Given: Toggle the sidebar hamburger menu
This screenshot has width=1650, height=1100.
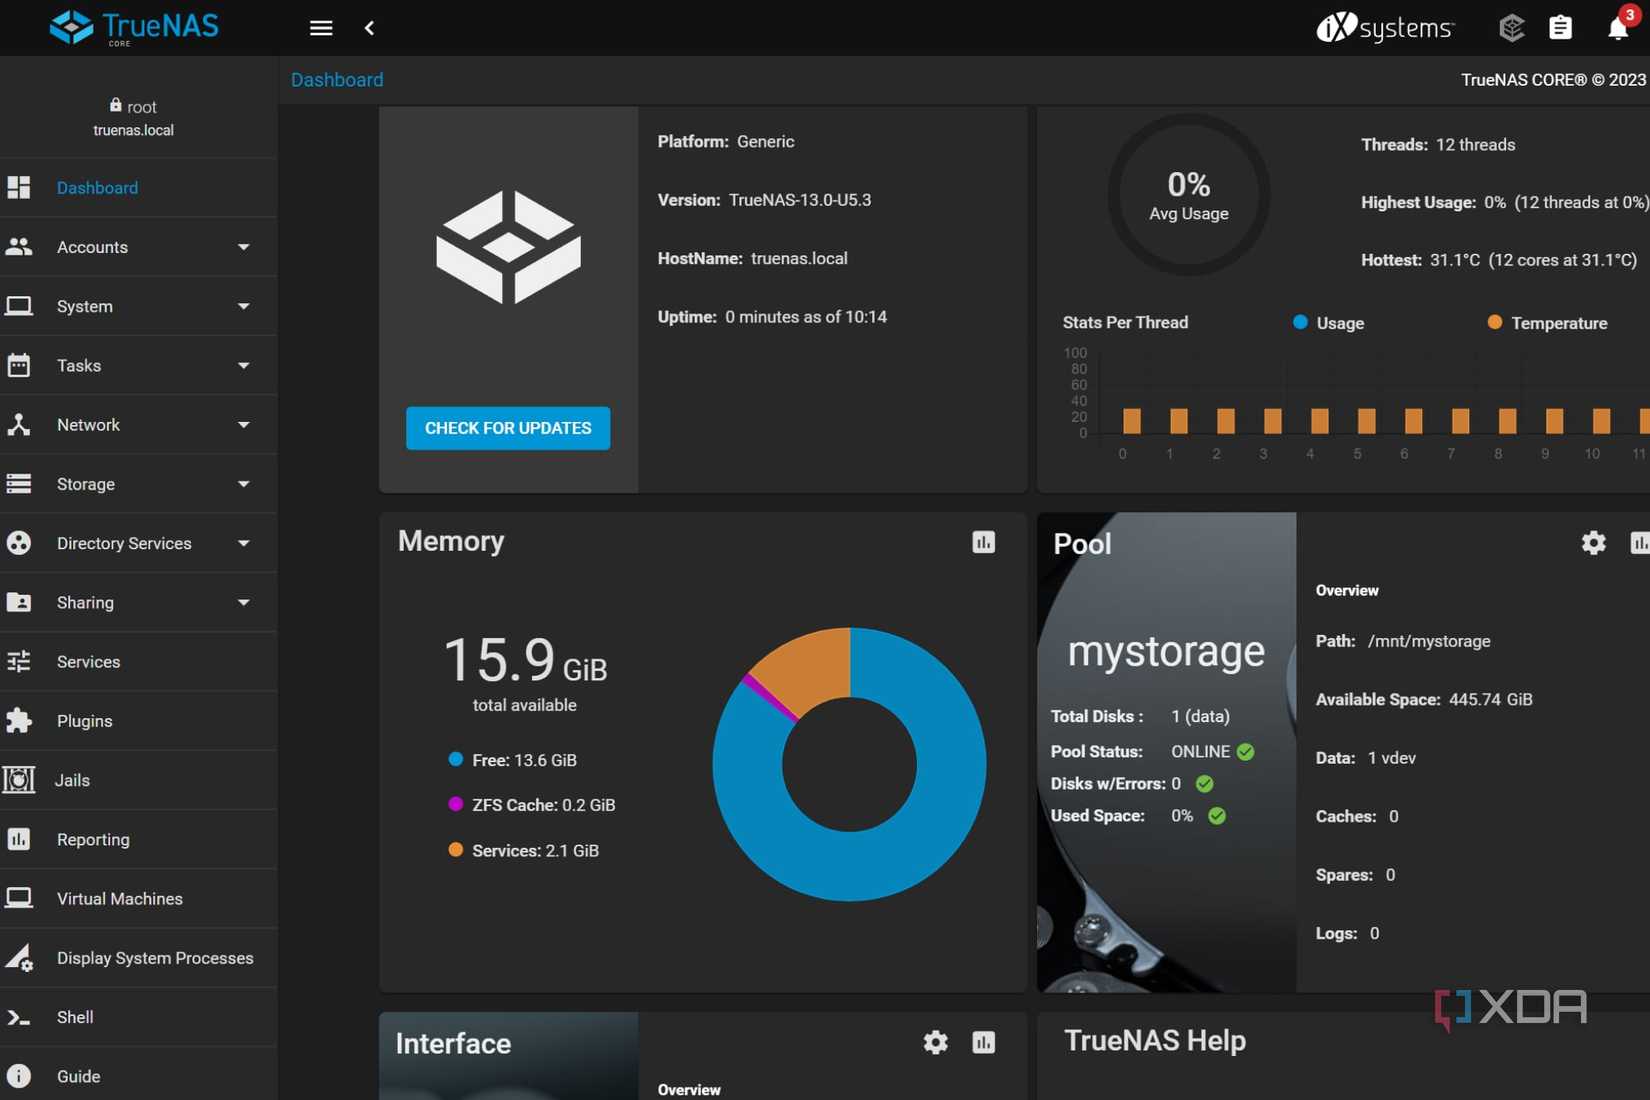Looking at the screenshot, I should 320,28.
